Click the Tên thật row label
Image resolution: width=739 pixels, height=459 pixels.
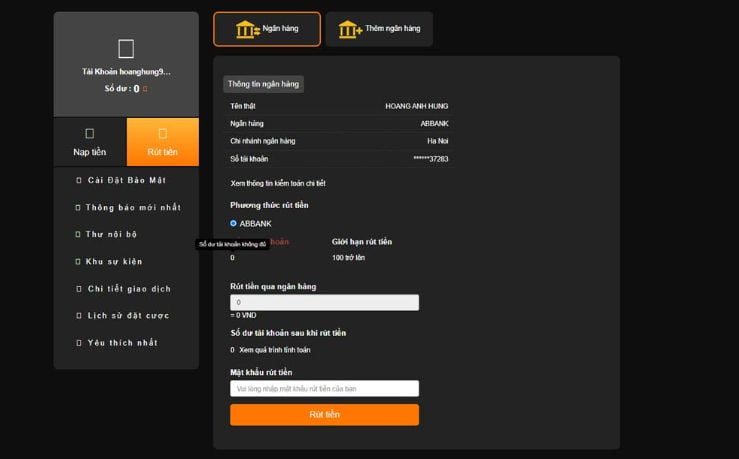(243, 106)
